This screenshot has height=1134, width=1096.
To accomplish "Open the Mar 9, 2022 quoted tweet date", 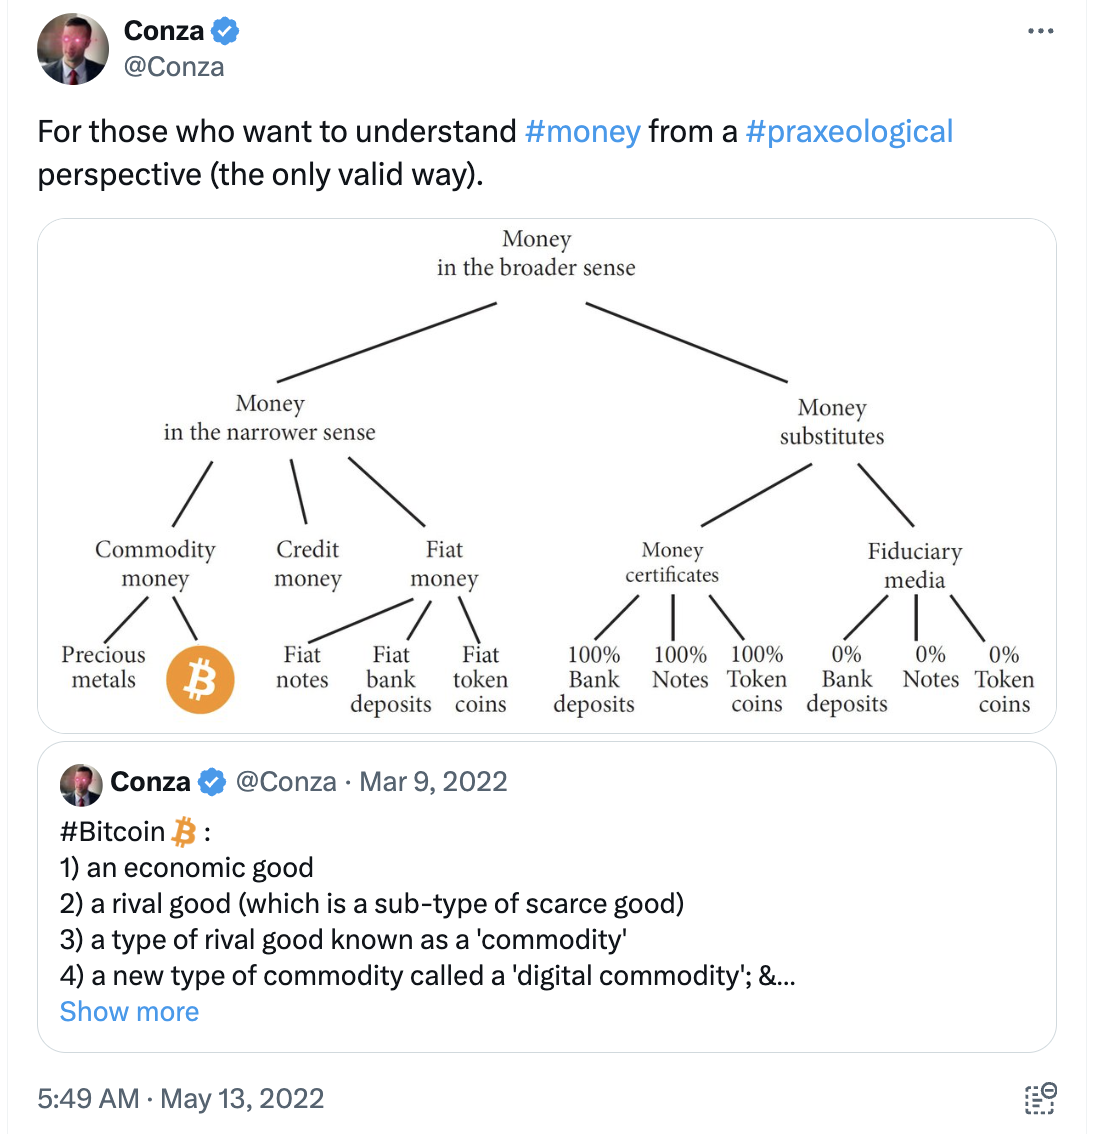I will click(433, 782).
